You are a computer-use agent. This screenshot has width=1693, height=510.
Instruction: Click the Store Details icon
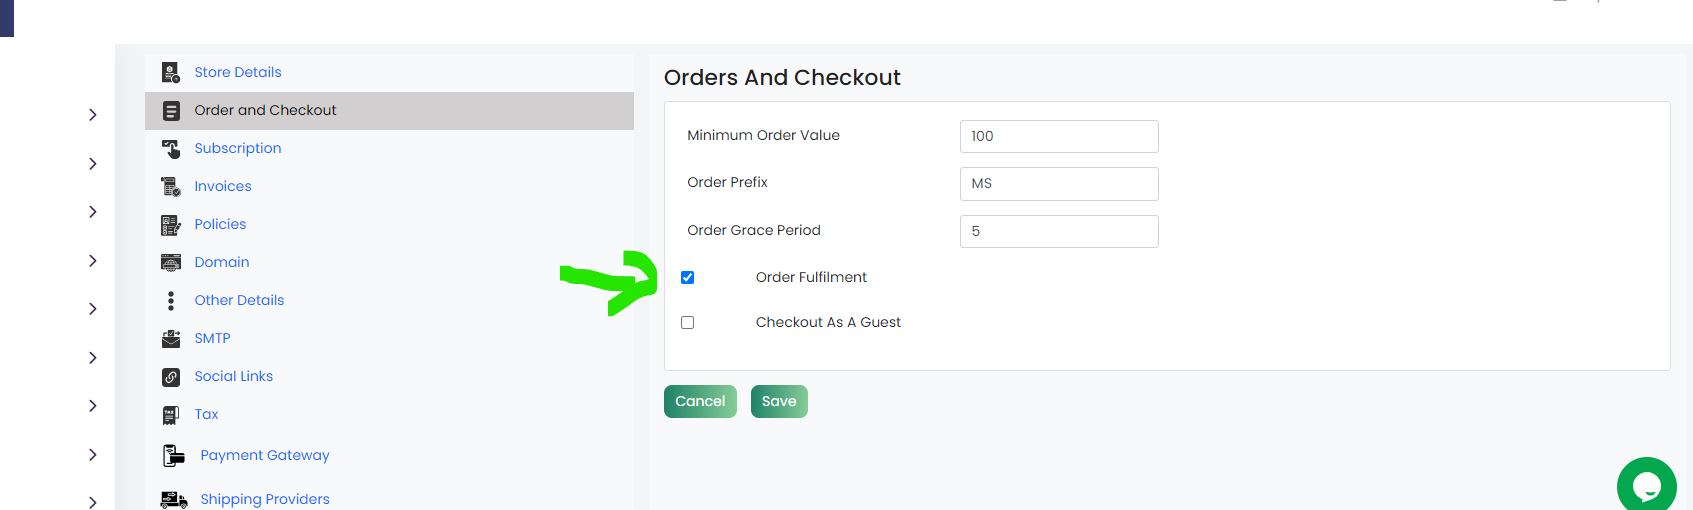click(x=171, y=72)
